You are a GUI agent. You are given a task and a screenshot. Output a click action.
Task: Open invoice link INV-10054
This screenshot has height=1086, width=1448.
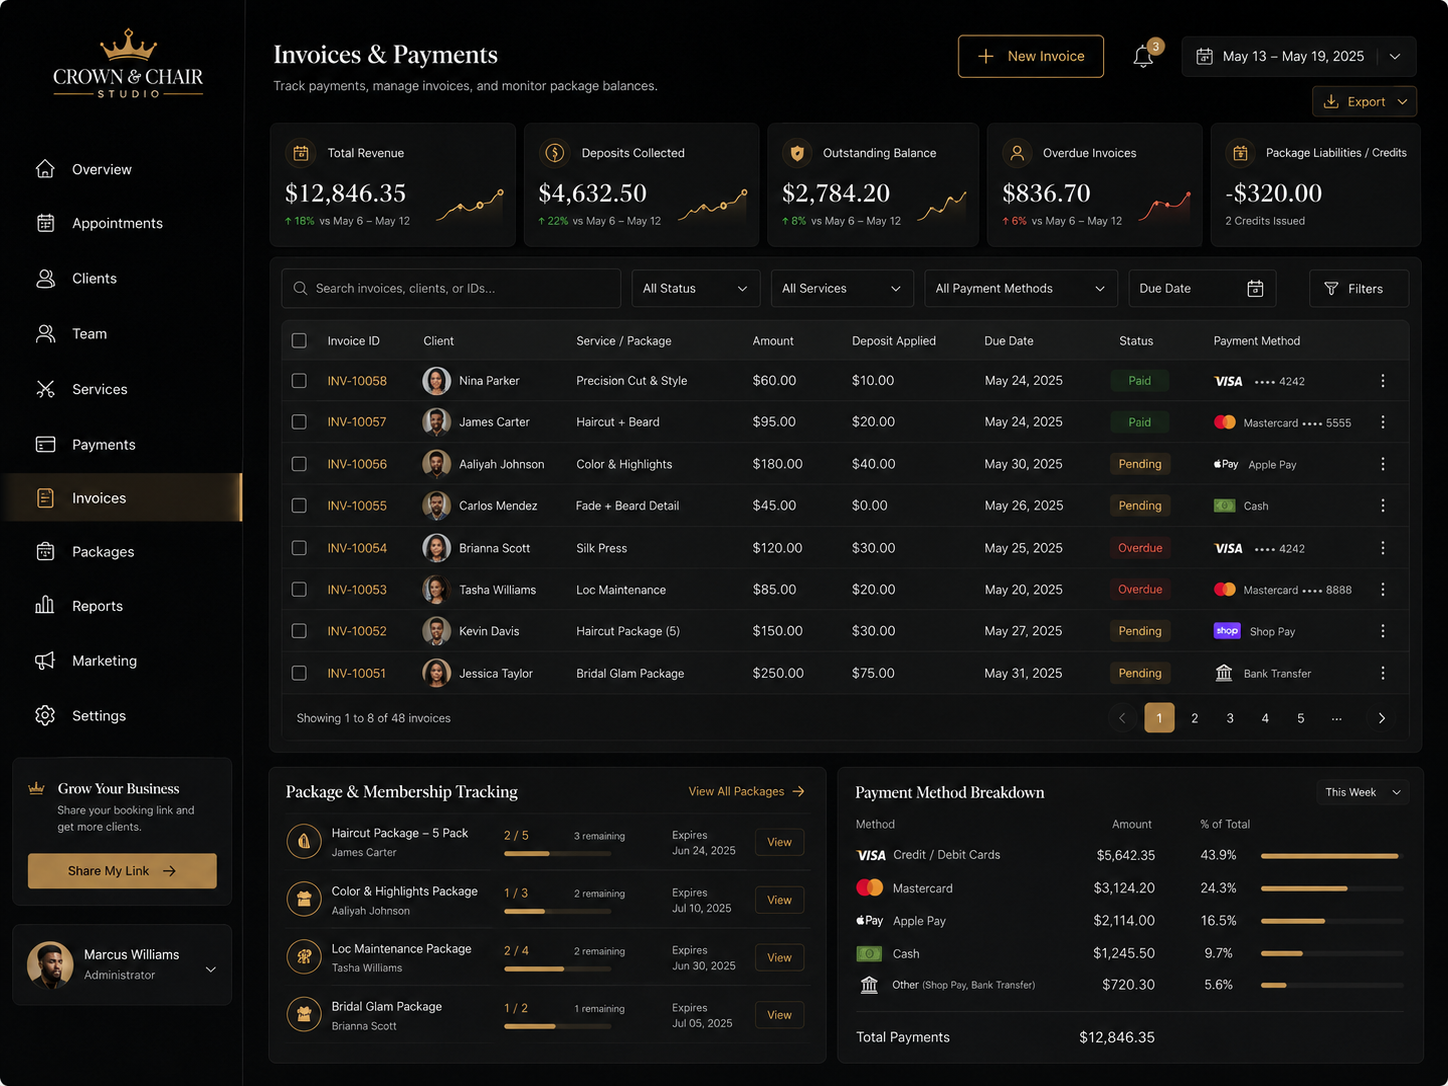357,548
